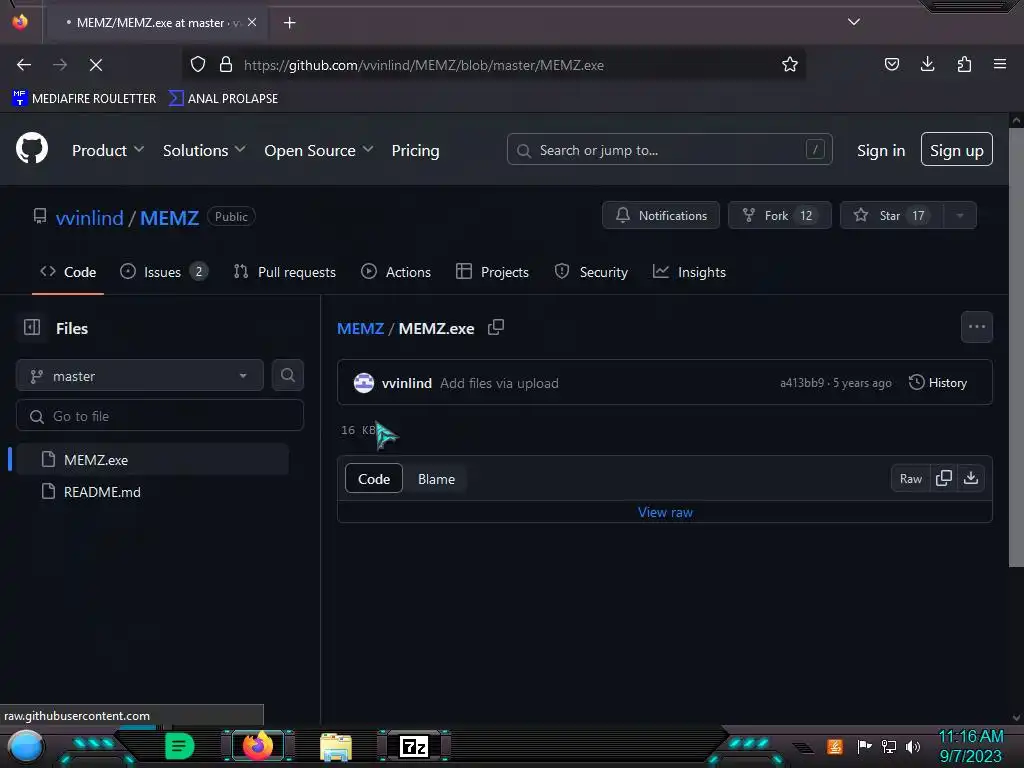Stop page loading with the X button
Viewport: 1024px width, 768px height.
96,65
